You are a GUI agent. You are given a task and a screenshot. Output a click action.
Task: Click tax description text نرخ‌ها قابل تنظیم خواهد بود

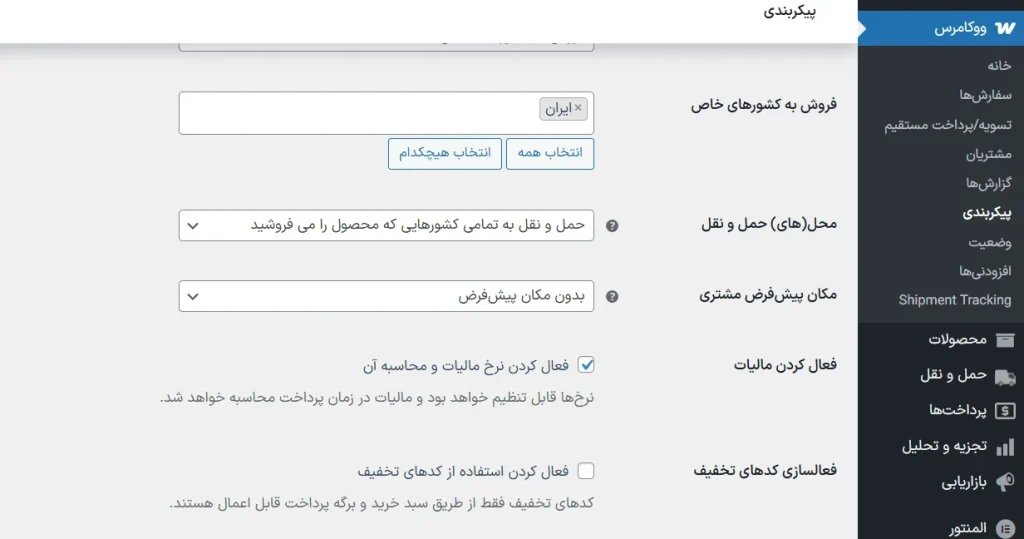pos(377,398)
